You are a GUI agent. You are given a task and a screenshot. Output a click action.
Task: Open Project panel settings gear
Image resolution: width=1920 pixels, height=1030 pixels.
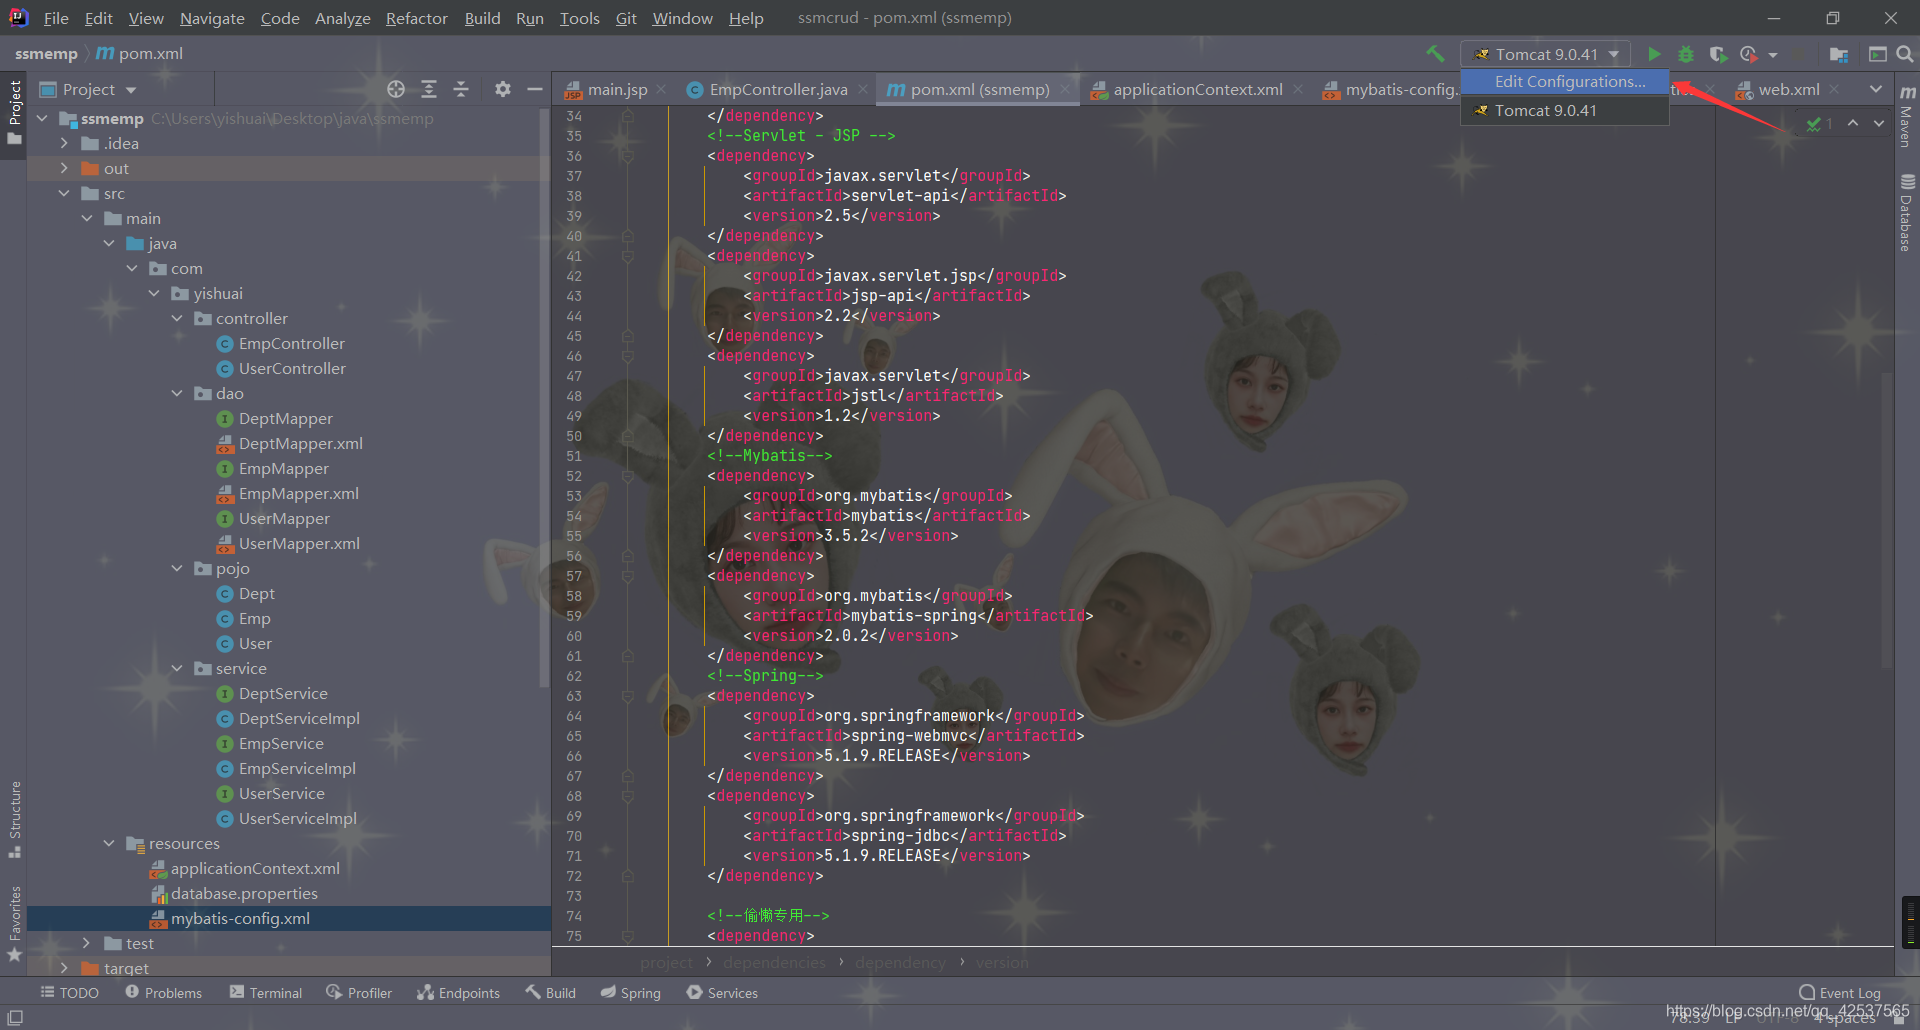click(x=503, y=89)
